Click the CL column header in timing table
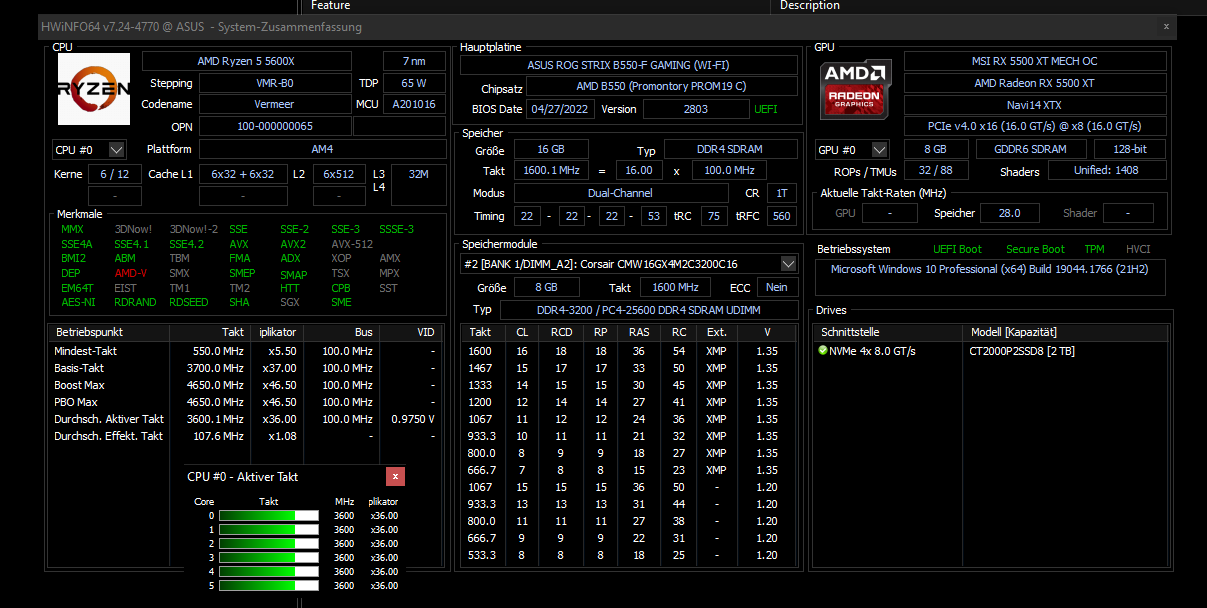 click(x=522, y=332)
